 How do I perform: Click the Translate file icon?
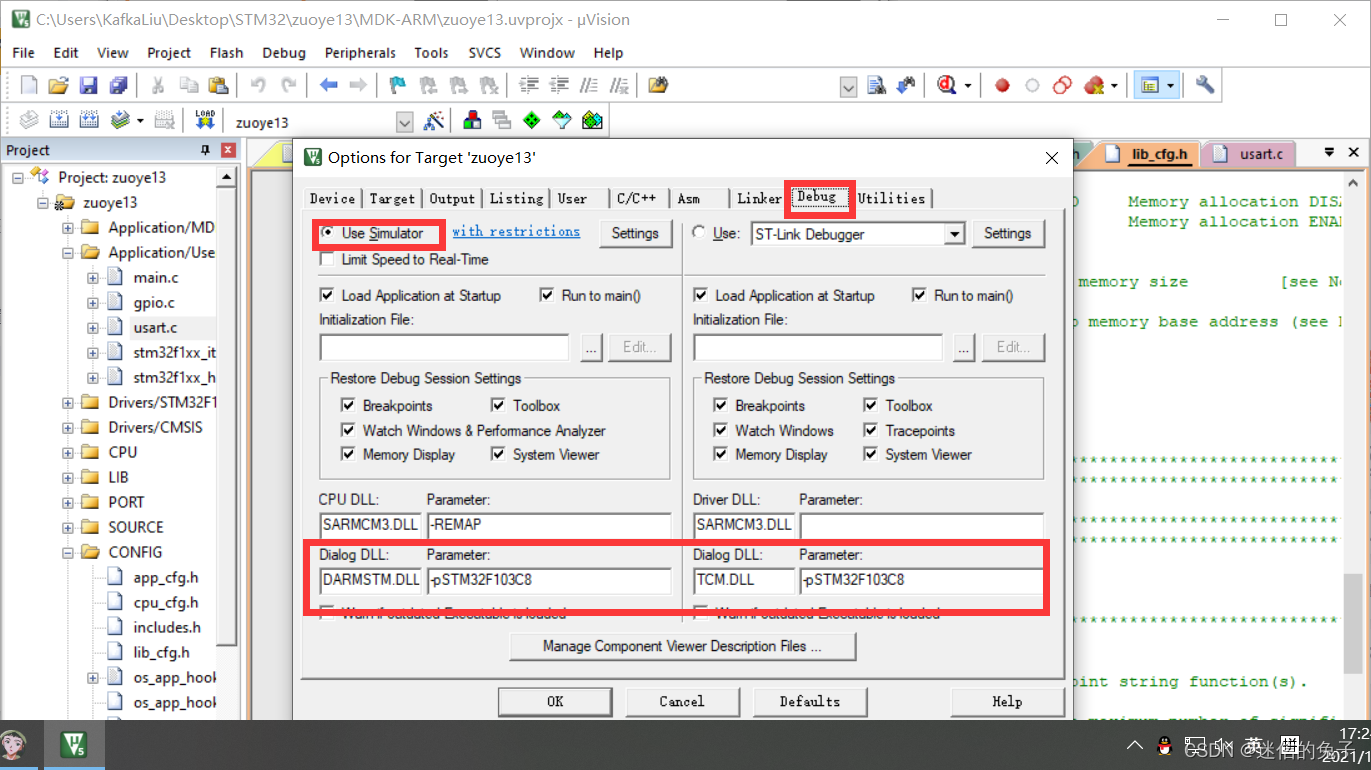[x=29, y=120]
